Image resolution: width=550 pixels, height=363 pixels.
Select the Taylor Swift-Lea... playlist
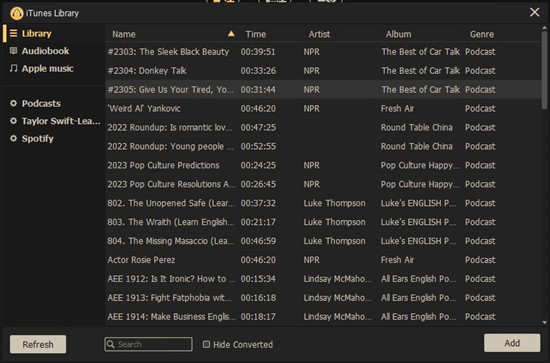pos(54,121)
